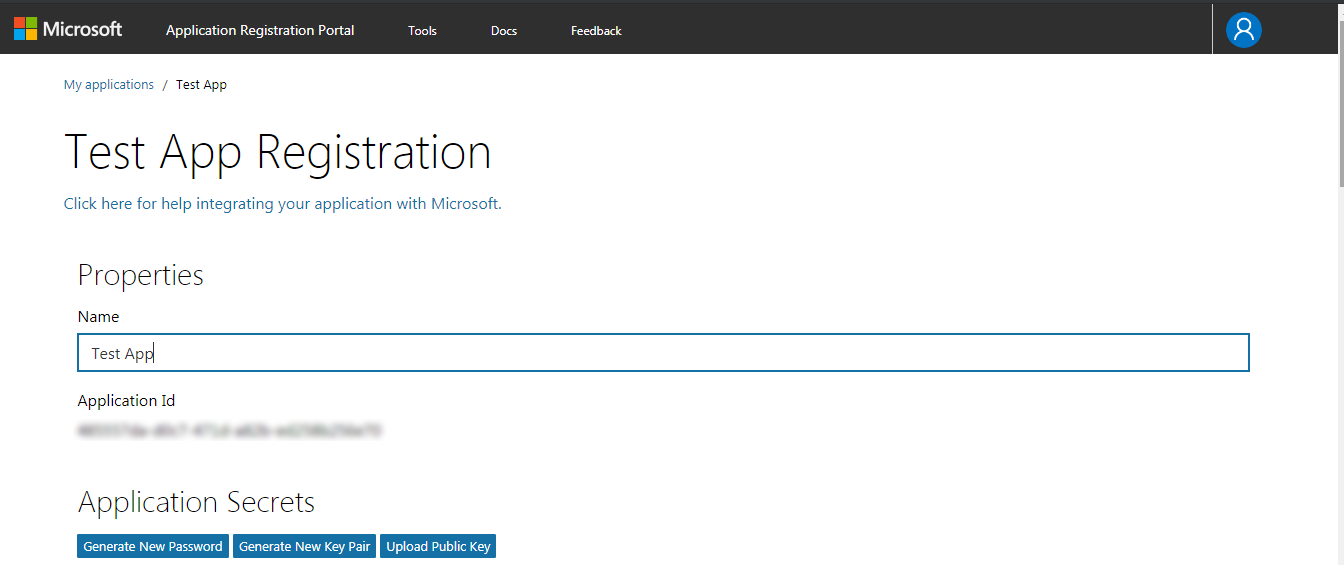The width and height of the screenshot is (1344, 565).
Task: Click Generate New Key Pair button
Action: point(305,546)
